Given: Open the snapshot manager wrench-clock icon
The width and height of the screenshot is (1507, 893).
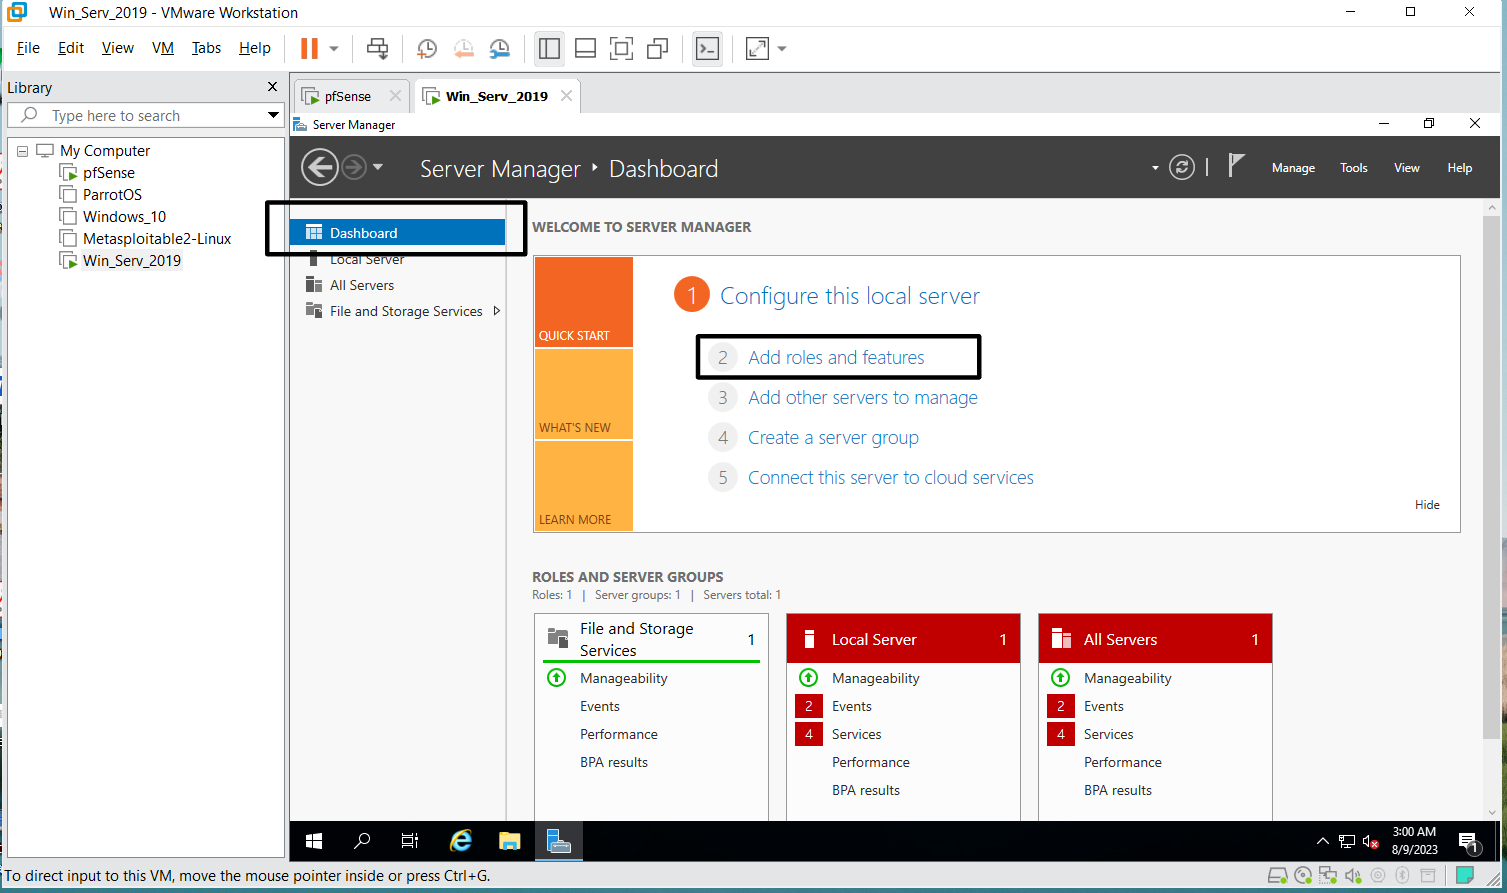Looking at the screenshot, I should click(499, 48).
